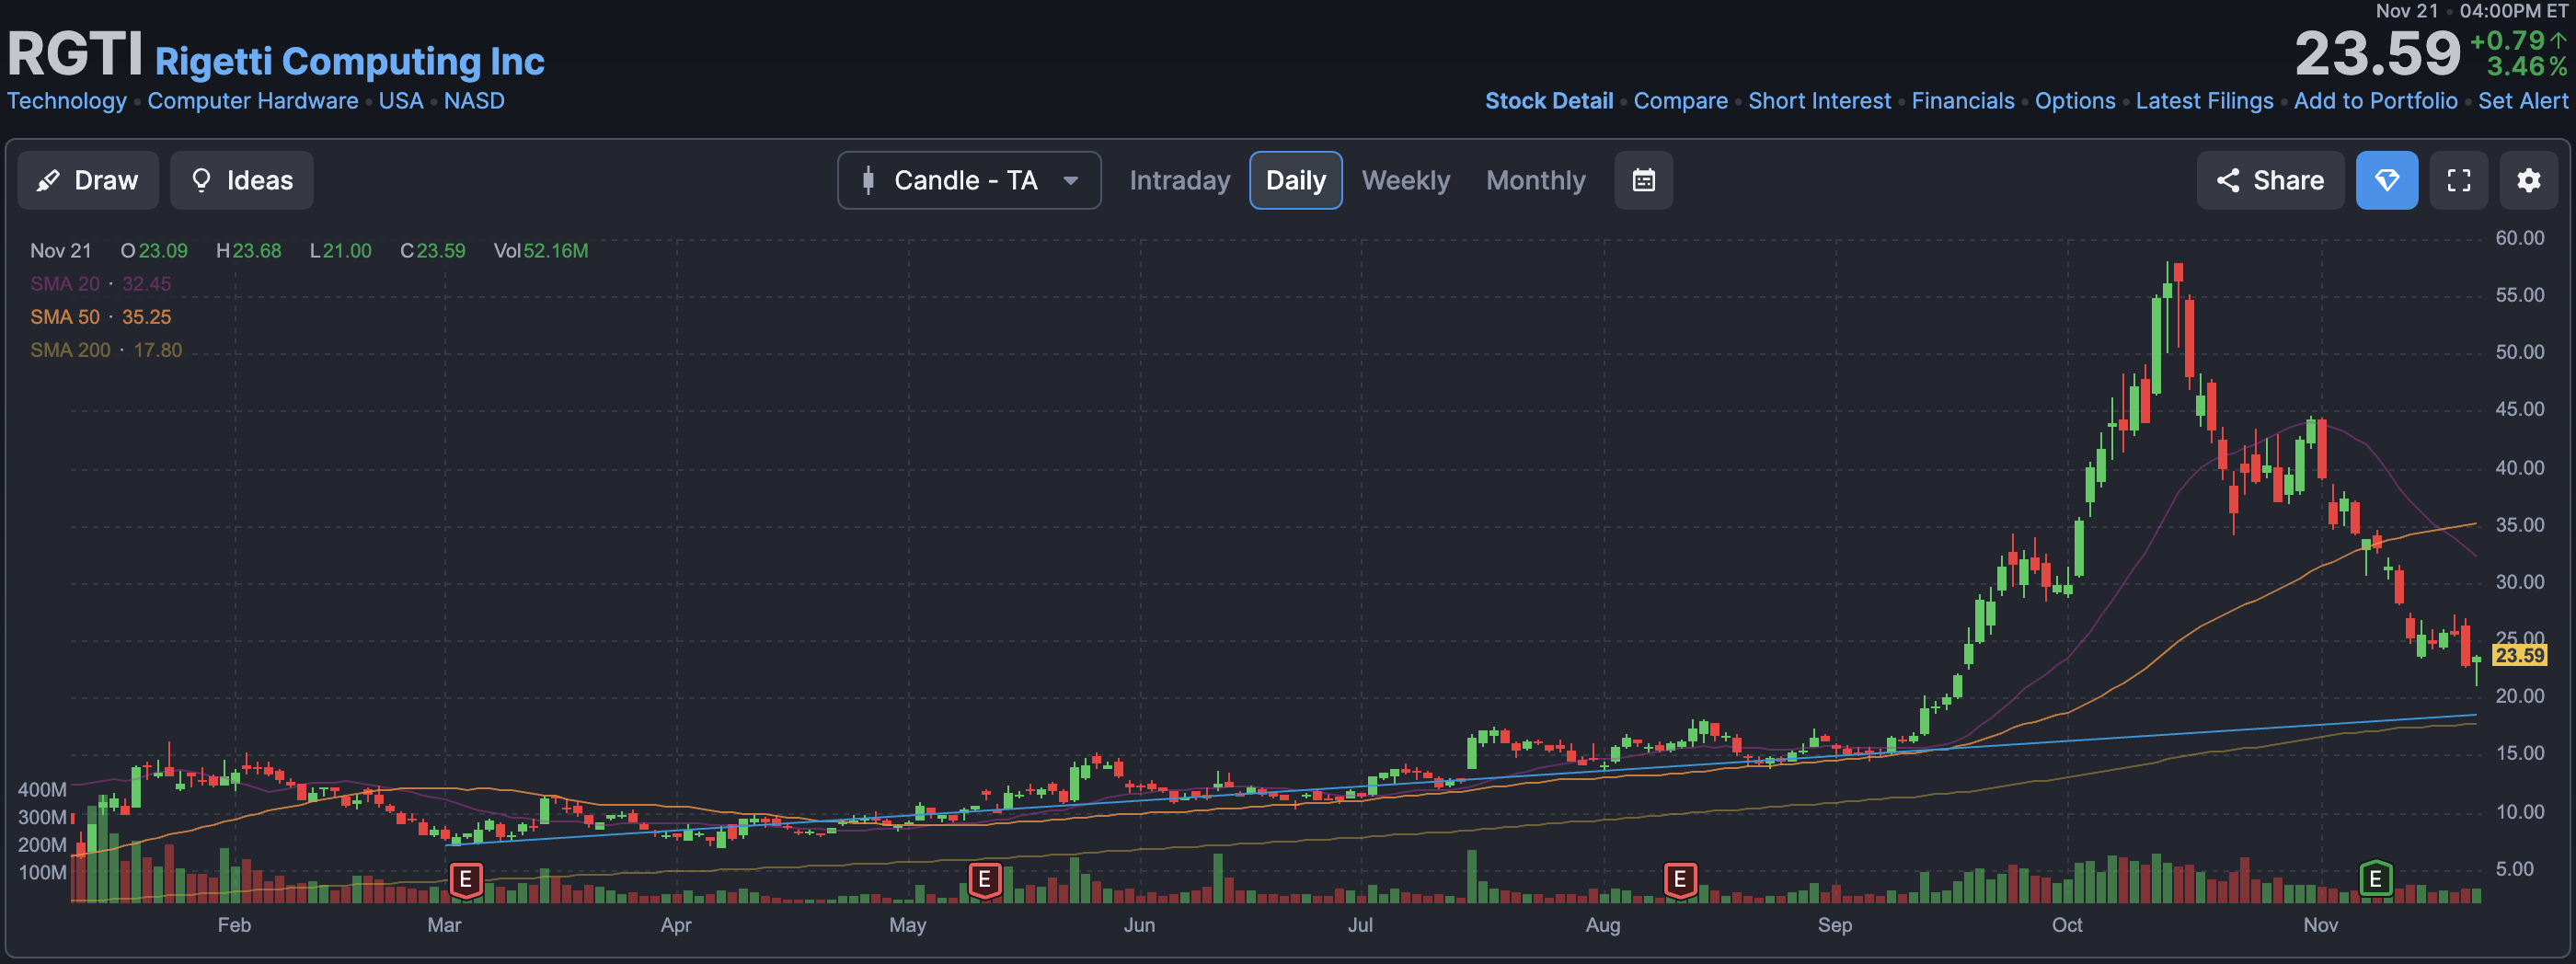Open the Short Interest link
This screenshot has height=964, width=2576.
(1819, 101)
